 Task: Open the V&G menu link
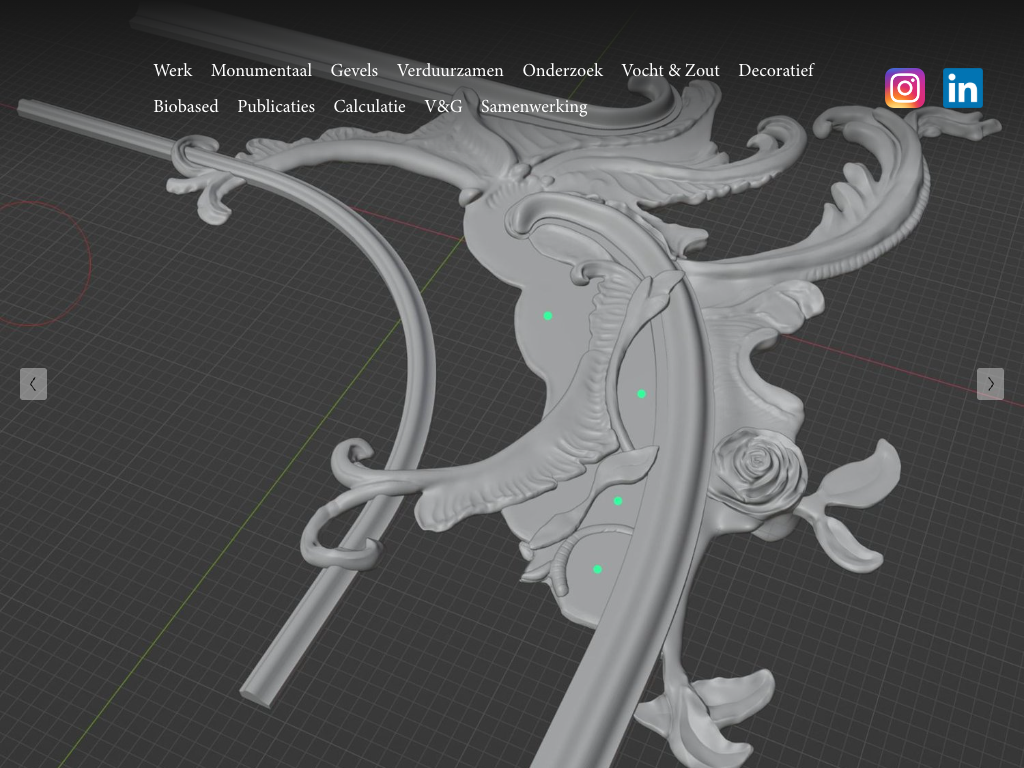pyautogui.click(x=443, y=106)
